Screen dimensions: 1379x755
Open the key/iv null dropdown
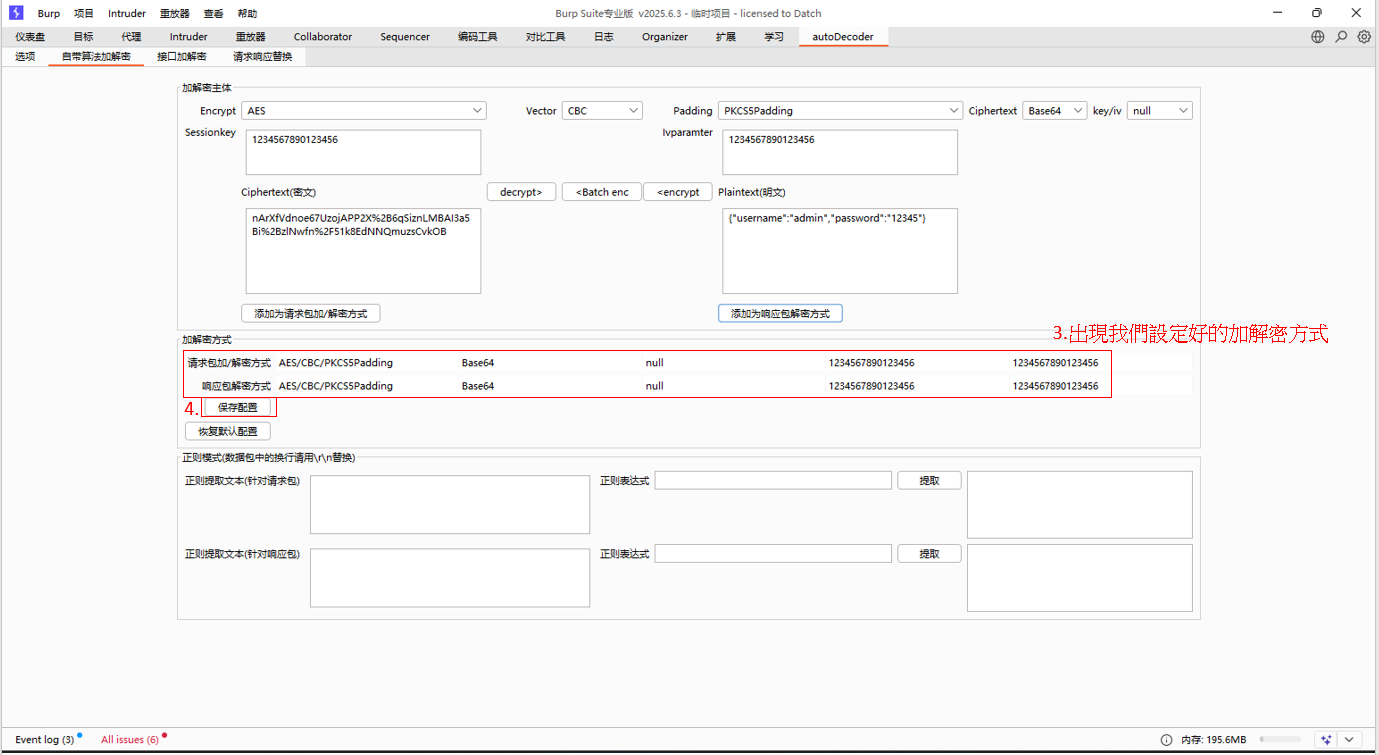pos(1160,111)
